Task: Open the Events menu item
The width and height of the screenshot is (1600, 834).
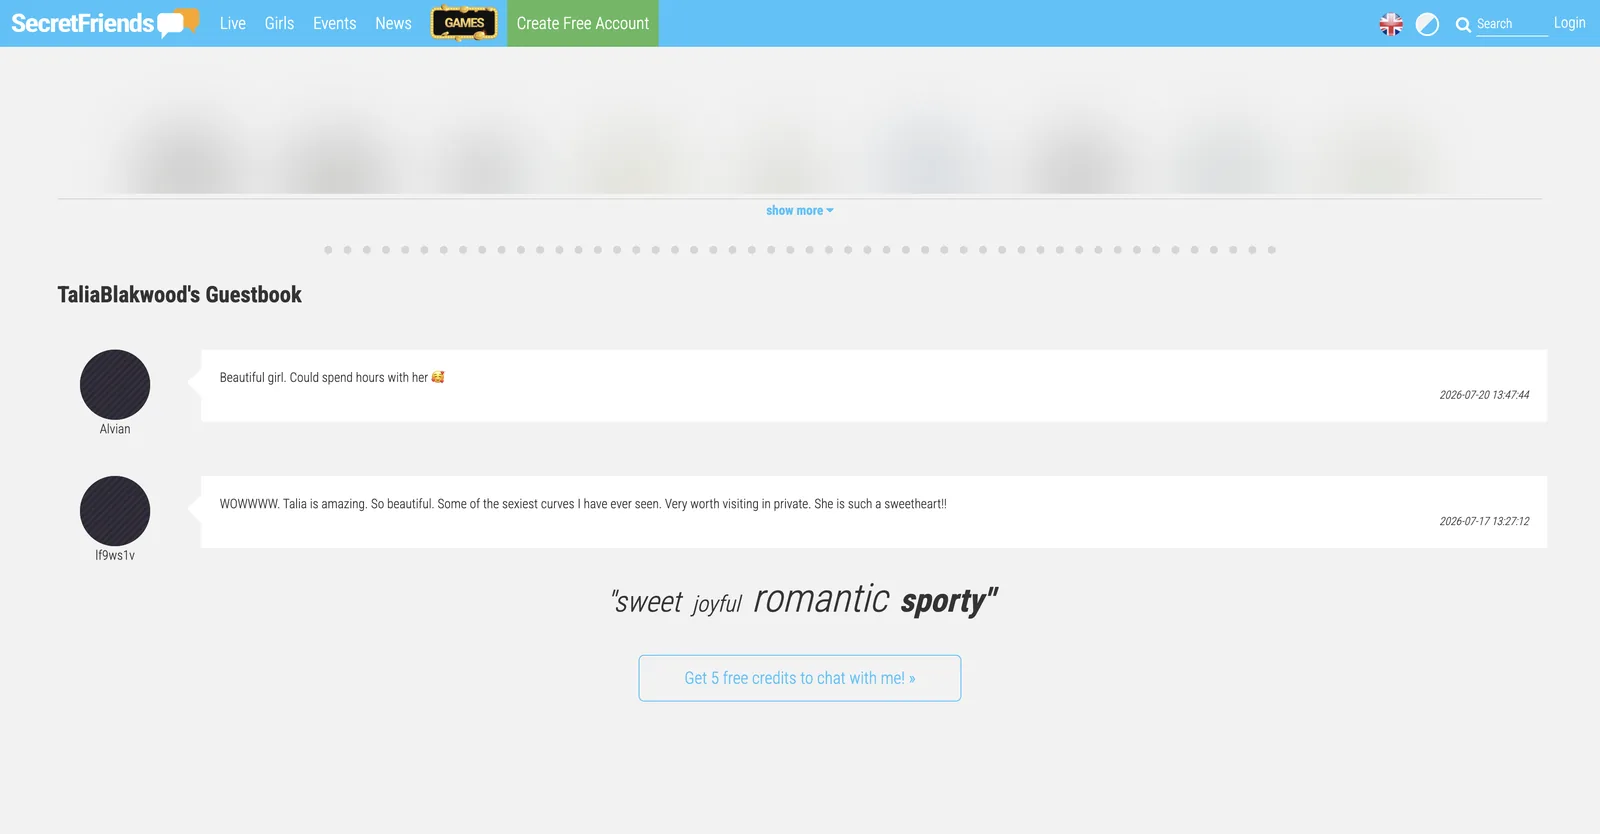Action: click(x=334, y=23)
